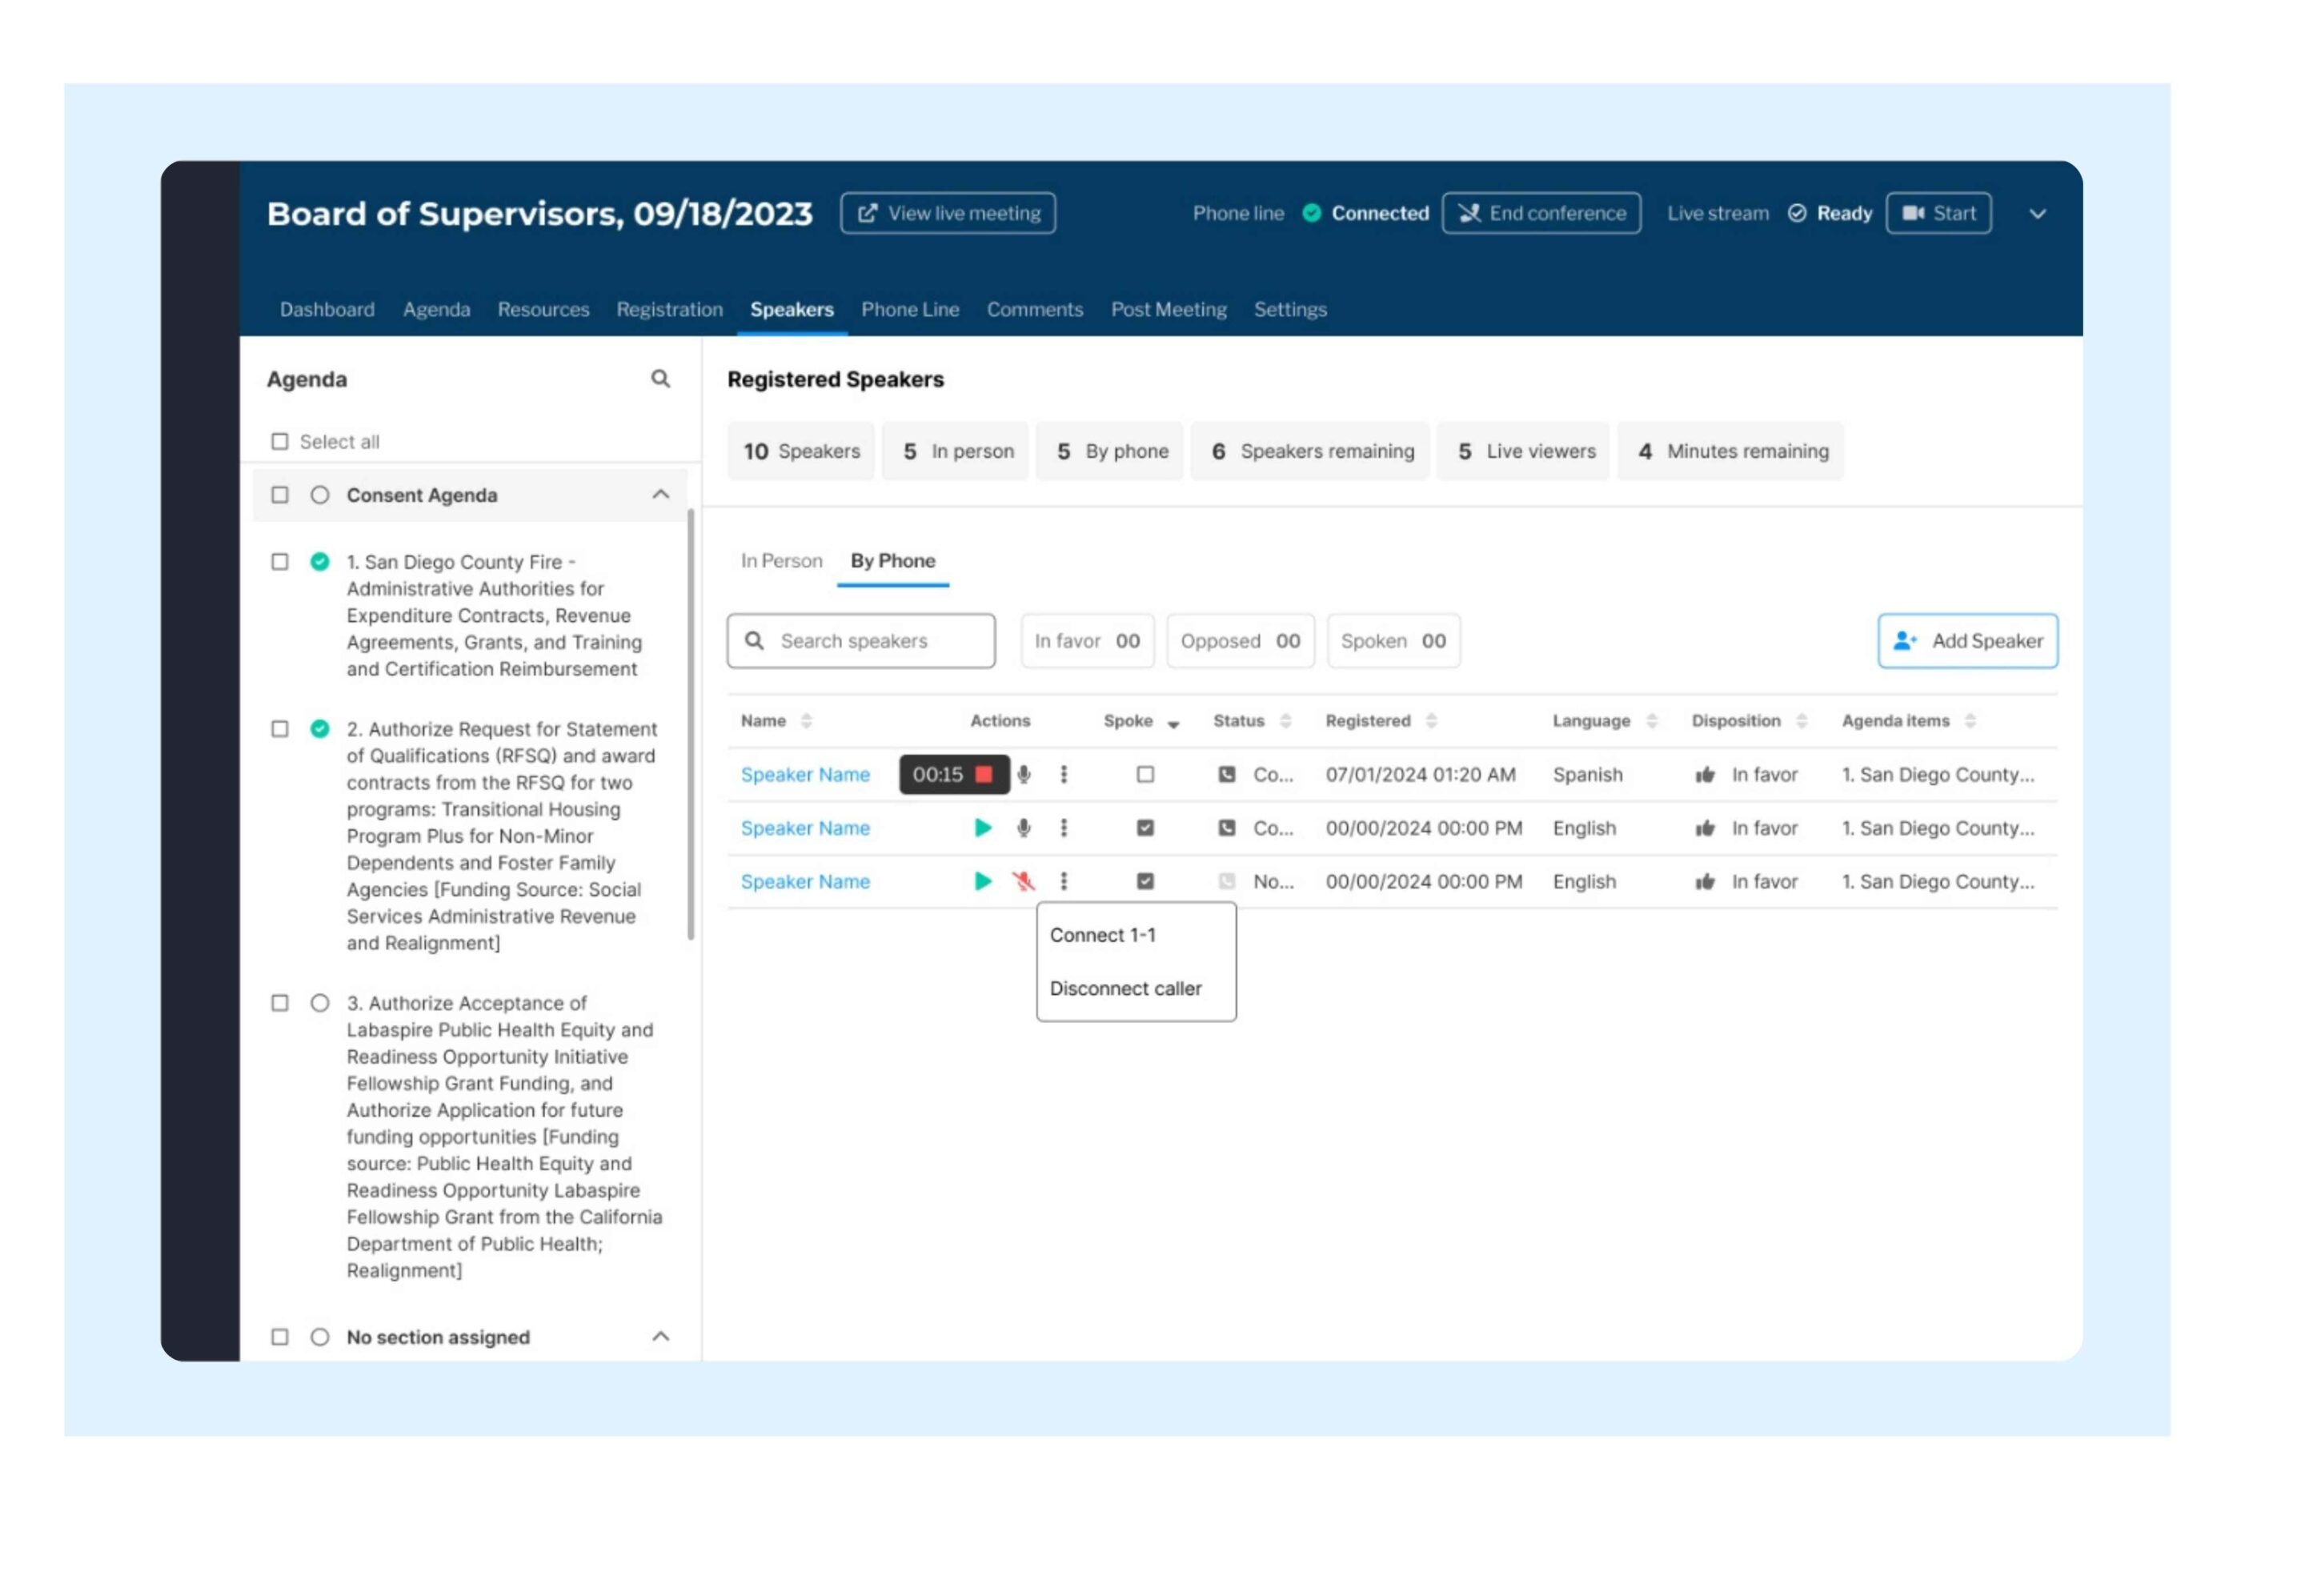Click the Add Speaker button

(x=1967, y=641)
